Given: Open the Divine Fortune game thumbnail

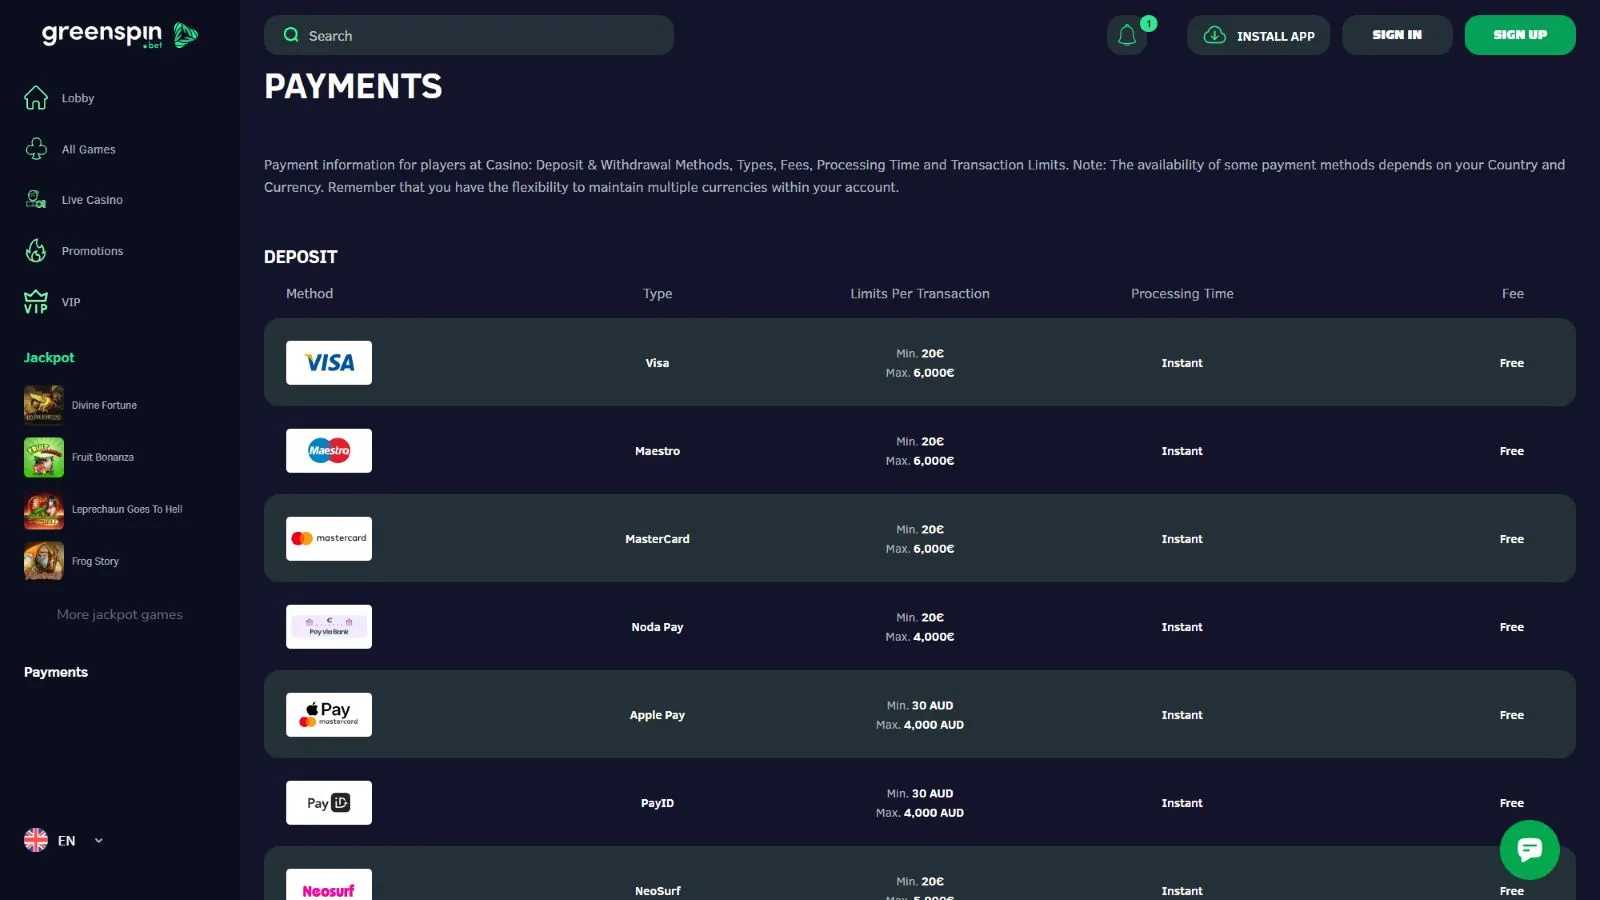Looking at the screenshot, I should 44,405.
